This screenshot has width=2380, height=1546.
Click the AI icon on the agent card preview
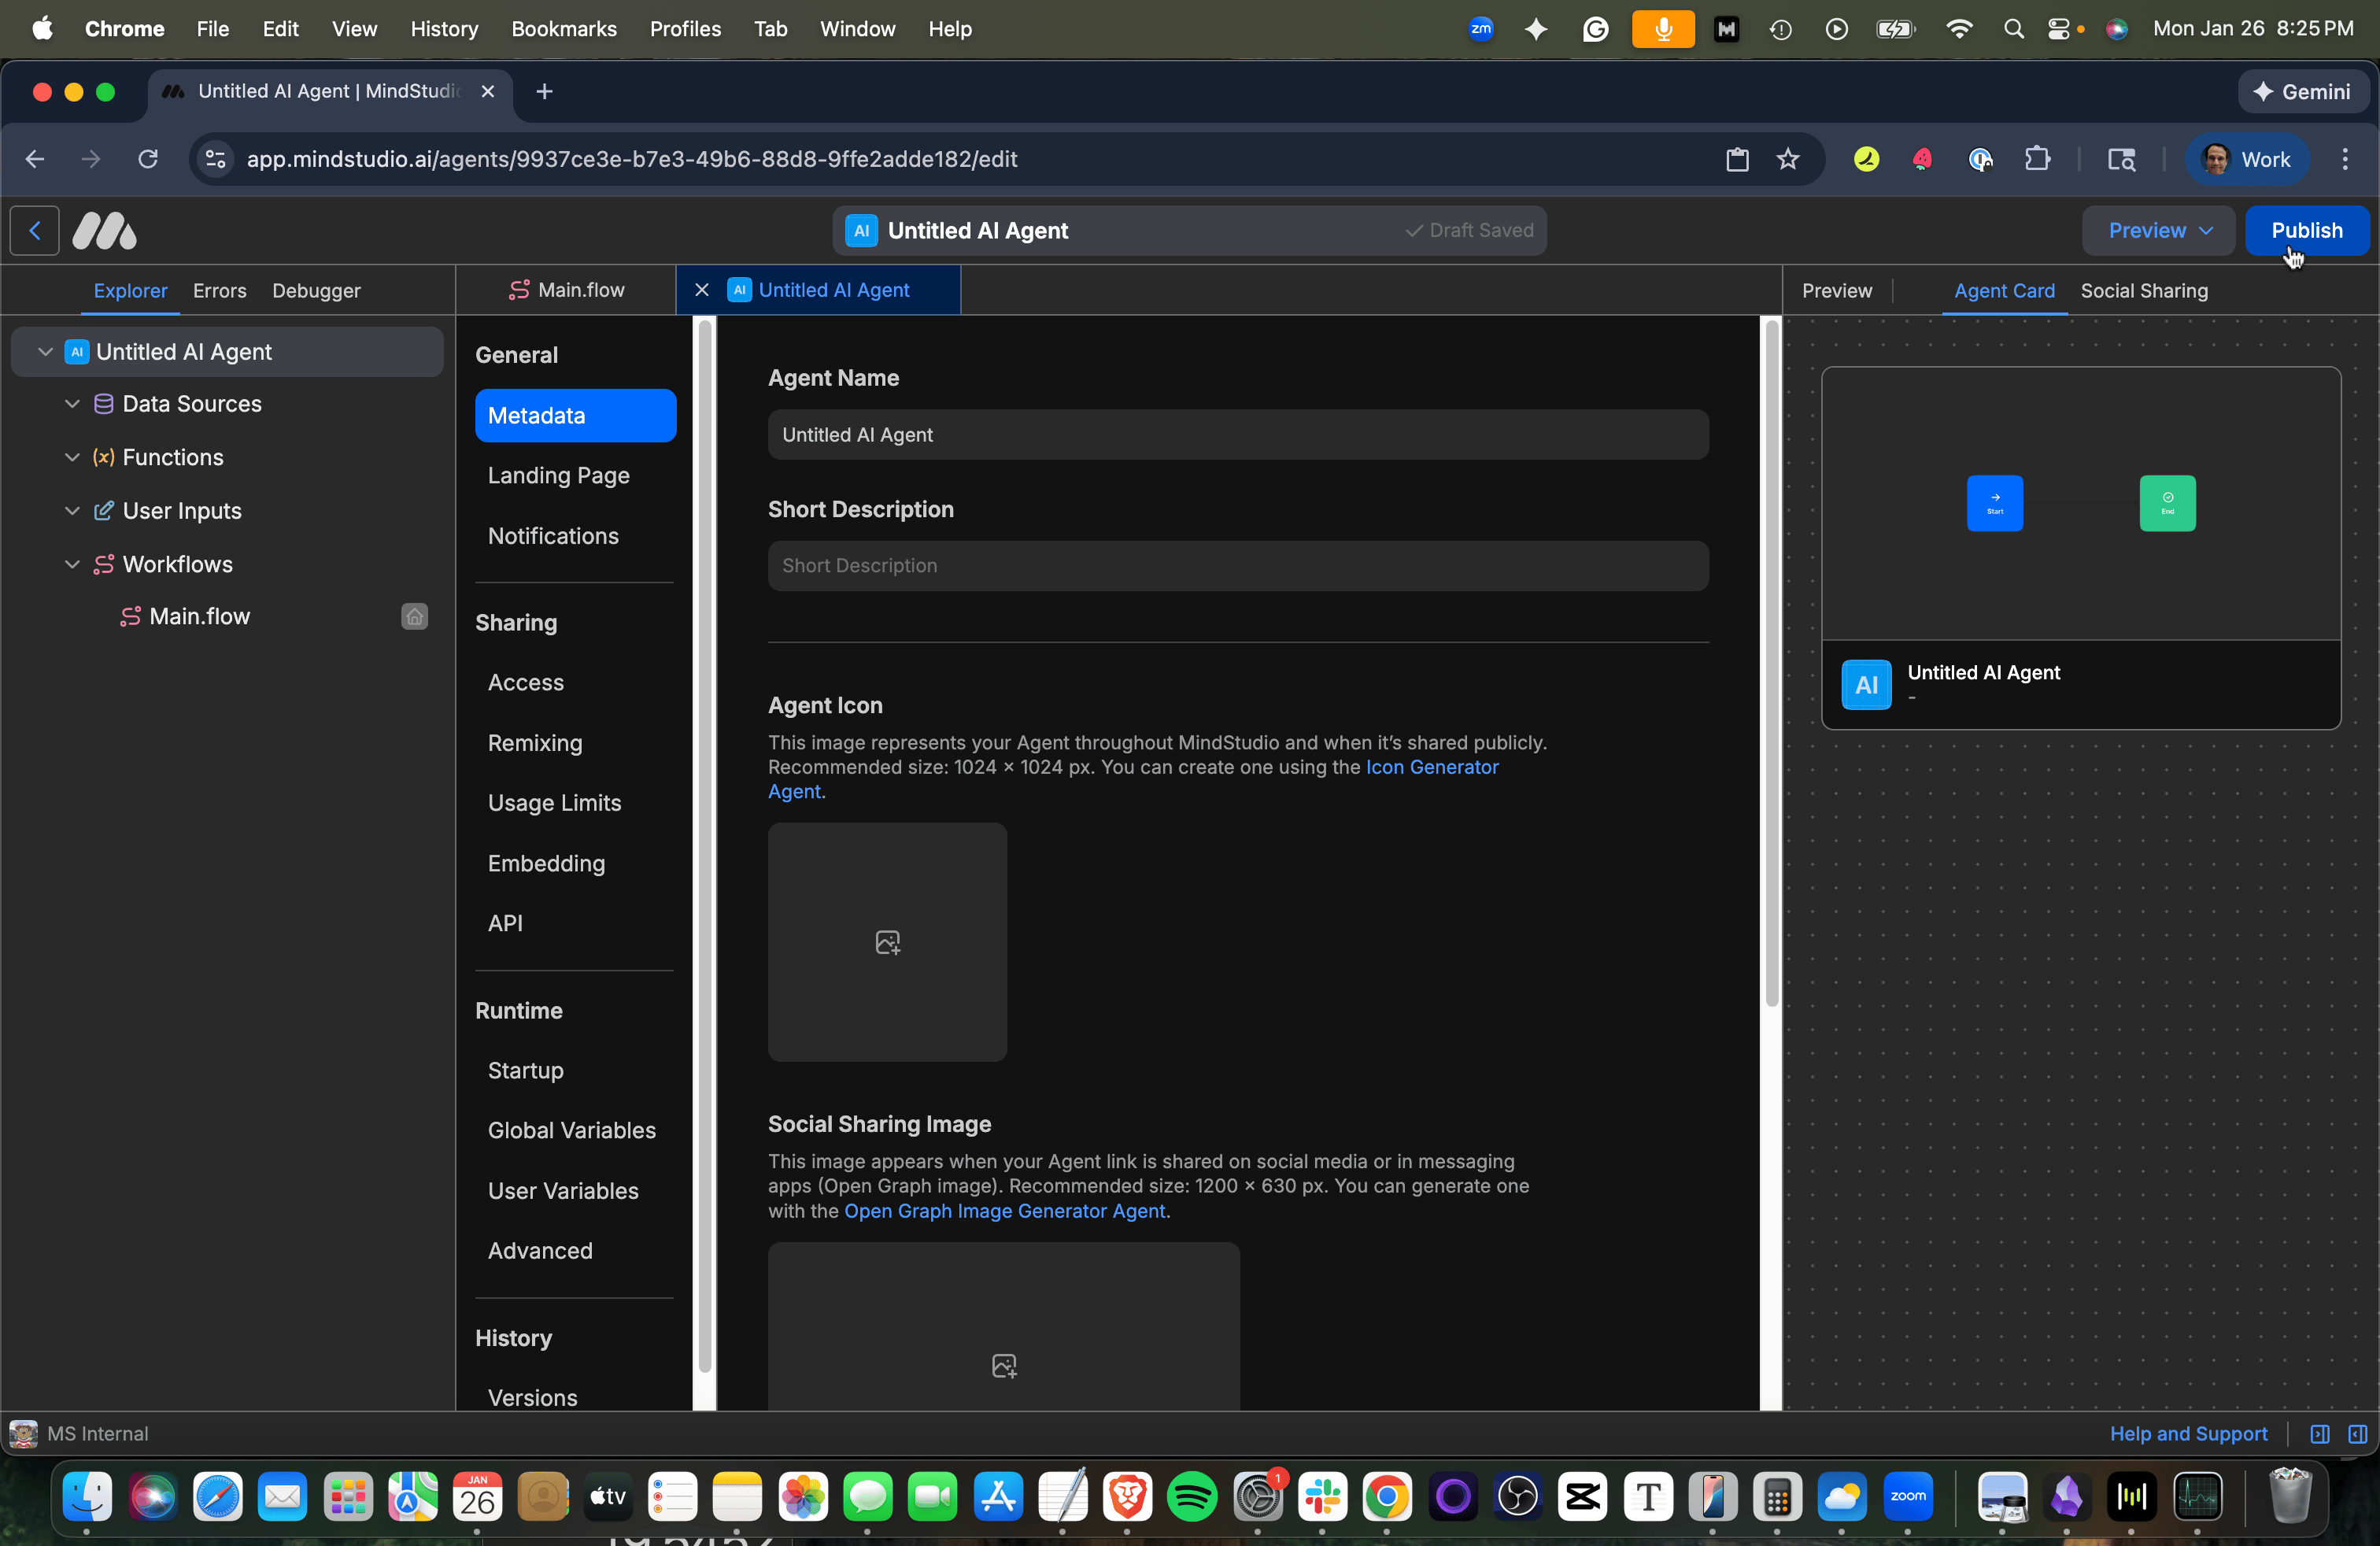1866,684
